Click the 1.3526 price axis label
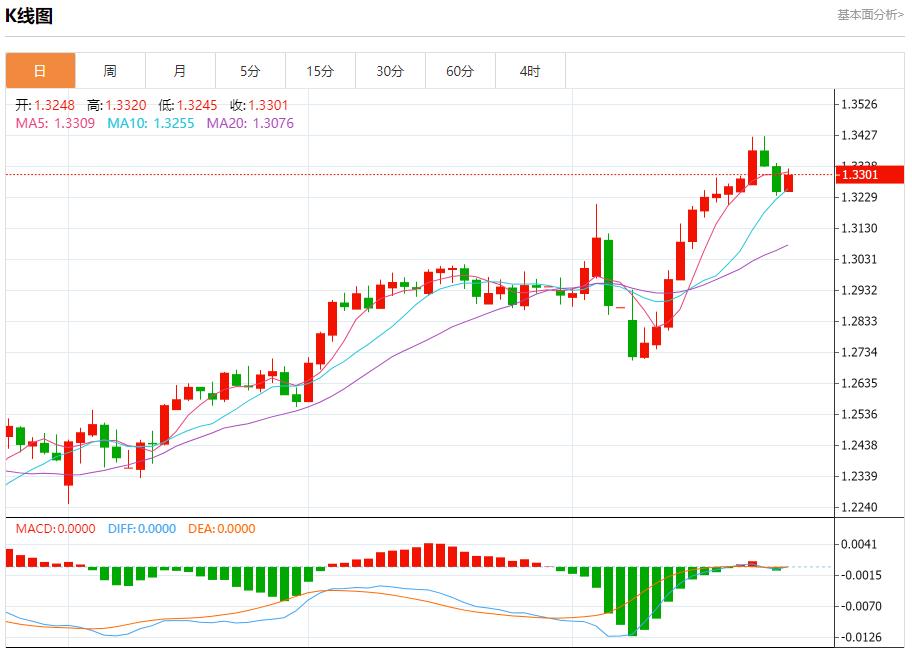Viewport: 912px width, 648px height. pos(859,104)
